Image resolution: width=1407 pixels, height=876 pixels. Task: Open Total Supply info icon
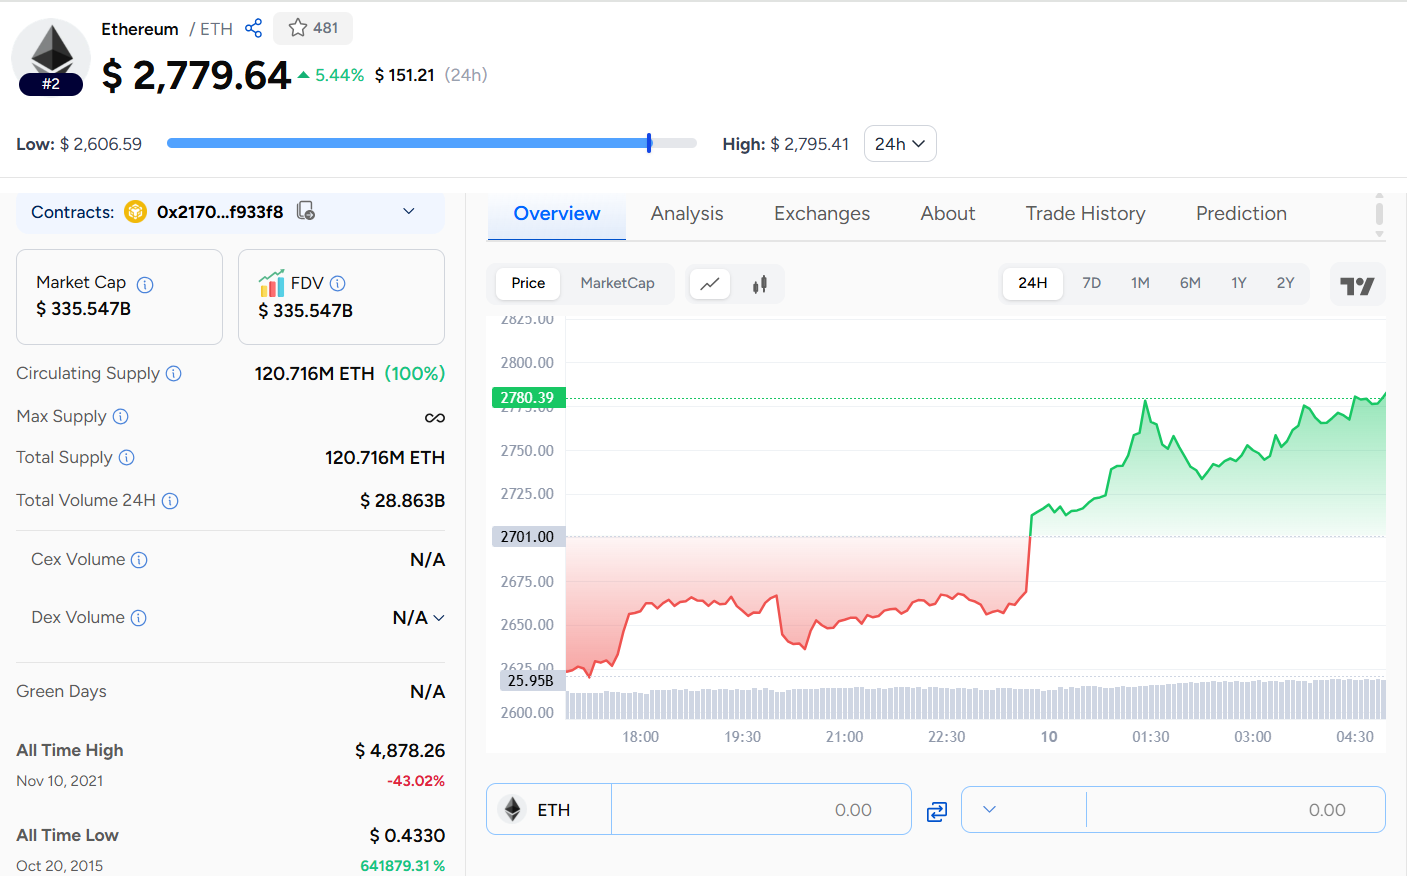click(126, 457)
